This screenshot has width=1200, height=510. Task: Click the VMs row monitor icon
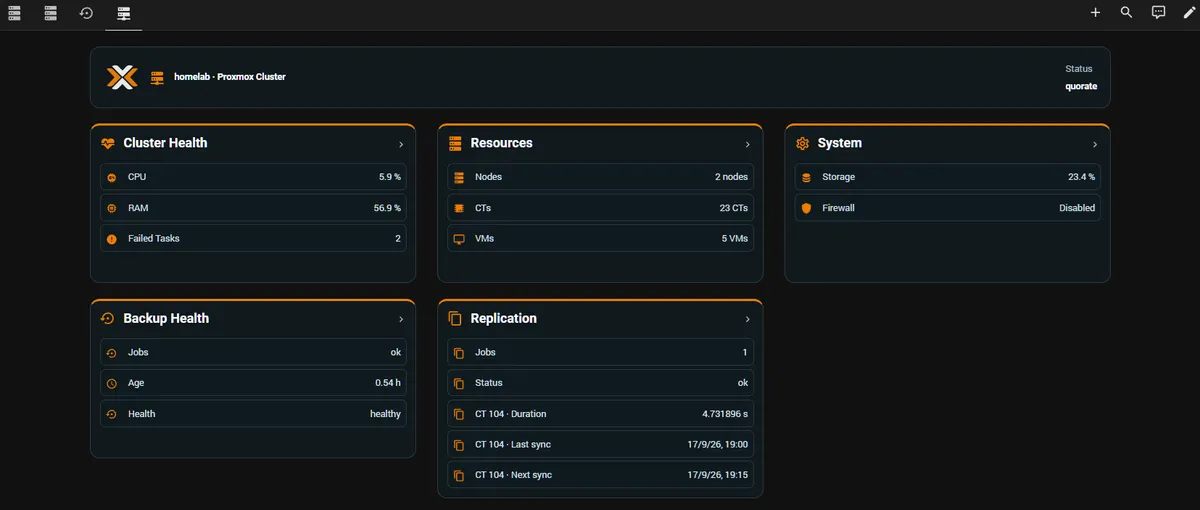click(x=459, y=239)
